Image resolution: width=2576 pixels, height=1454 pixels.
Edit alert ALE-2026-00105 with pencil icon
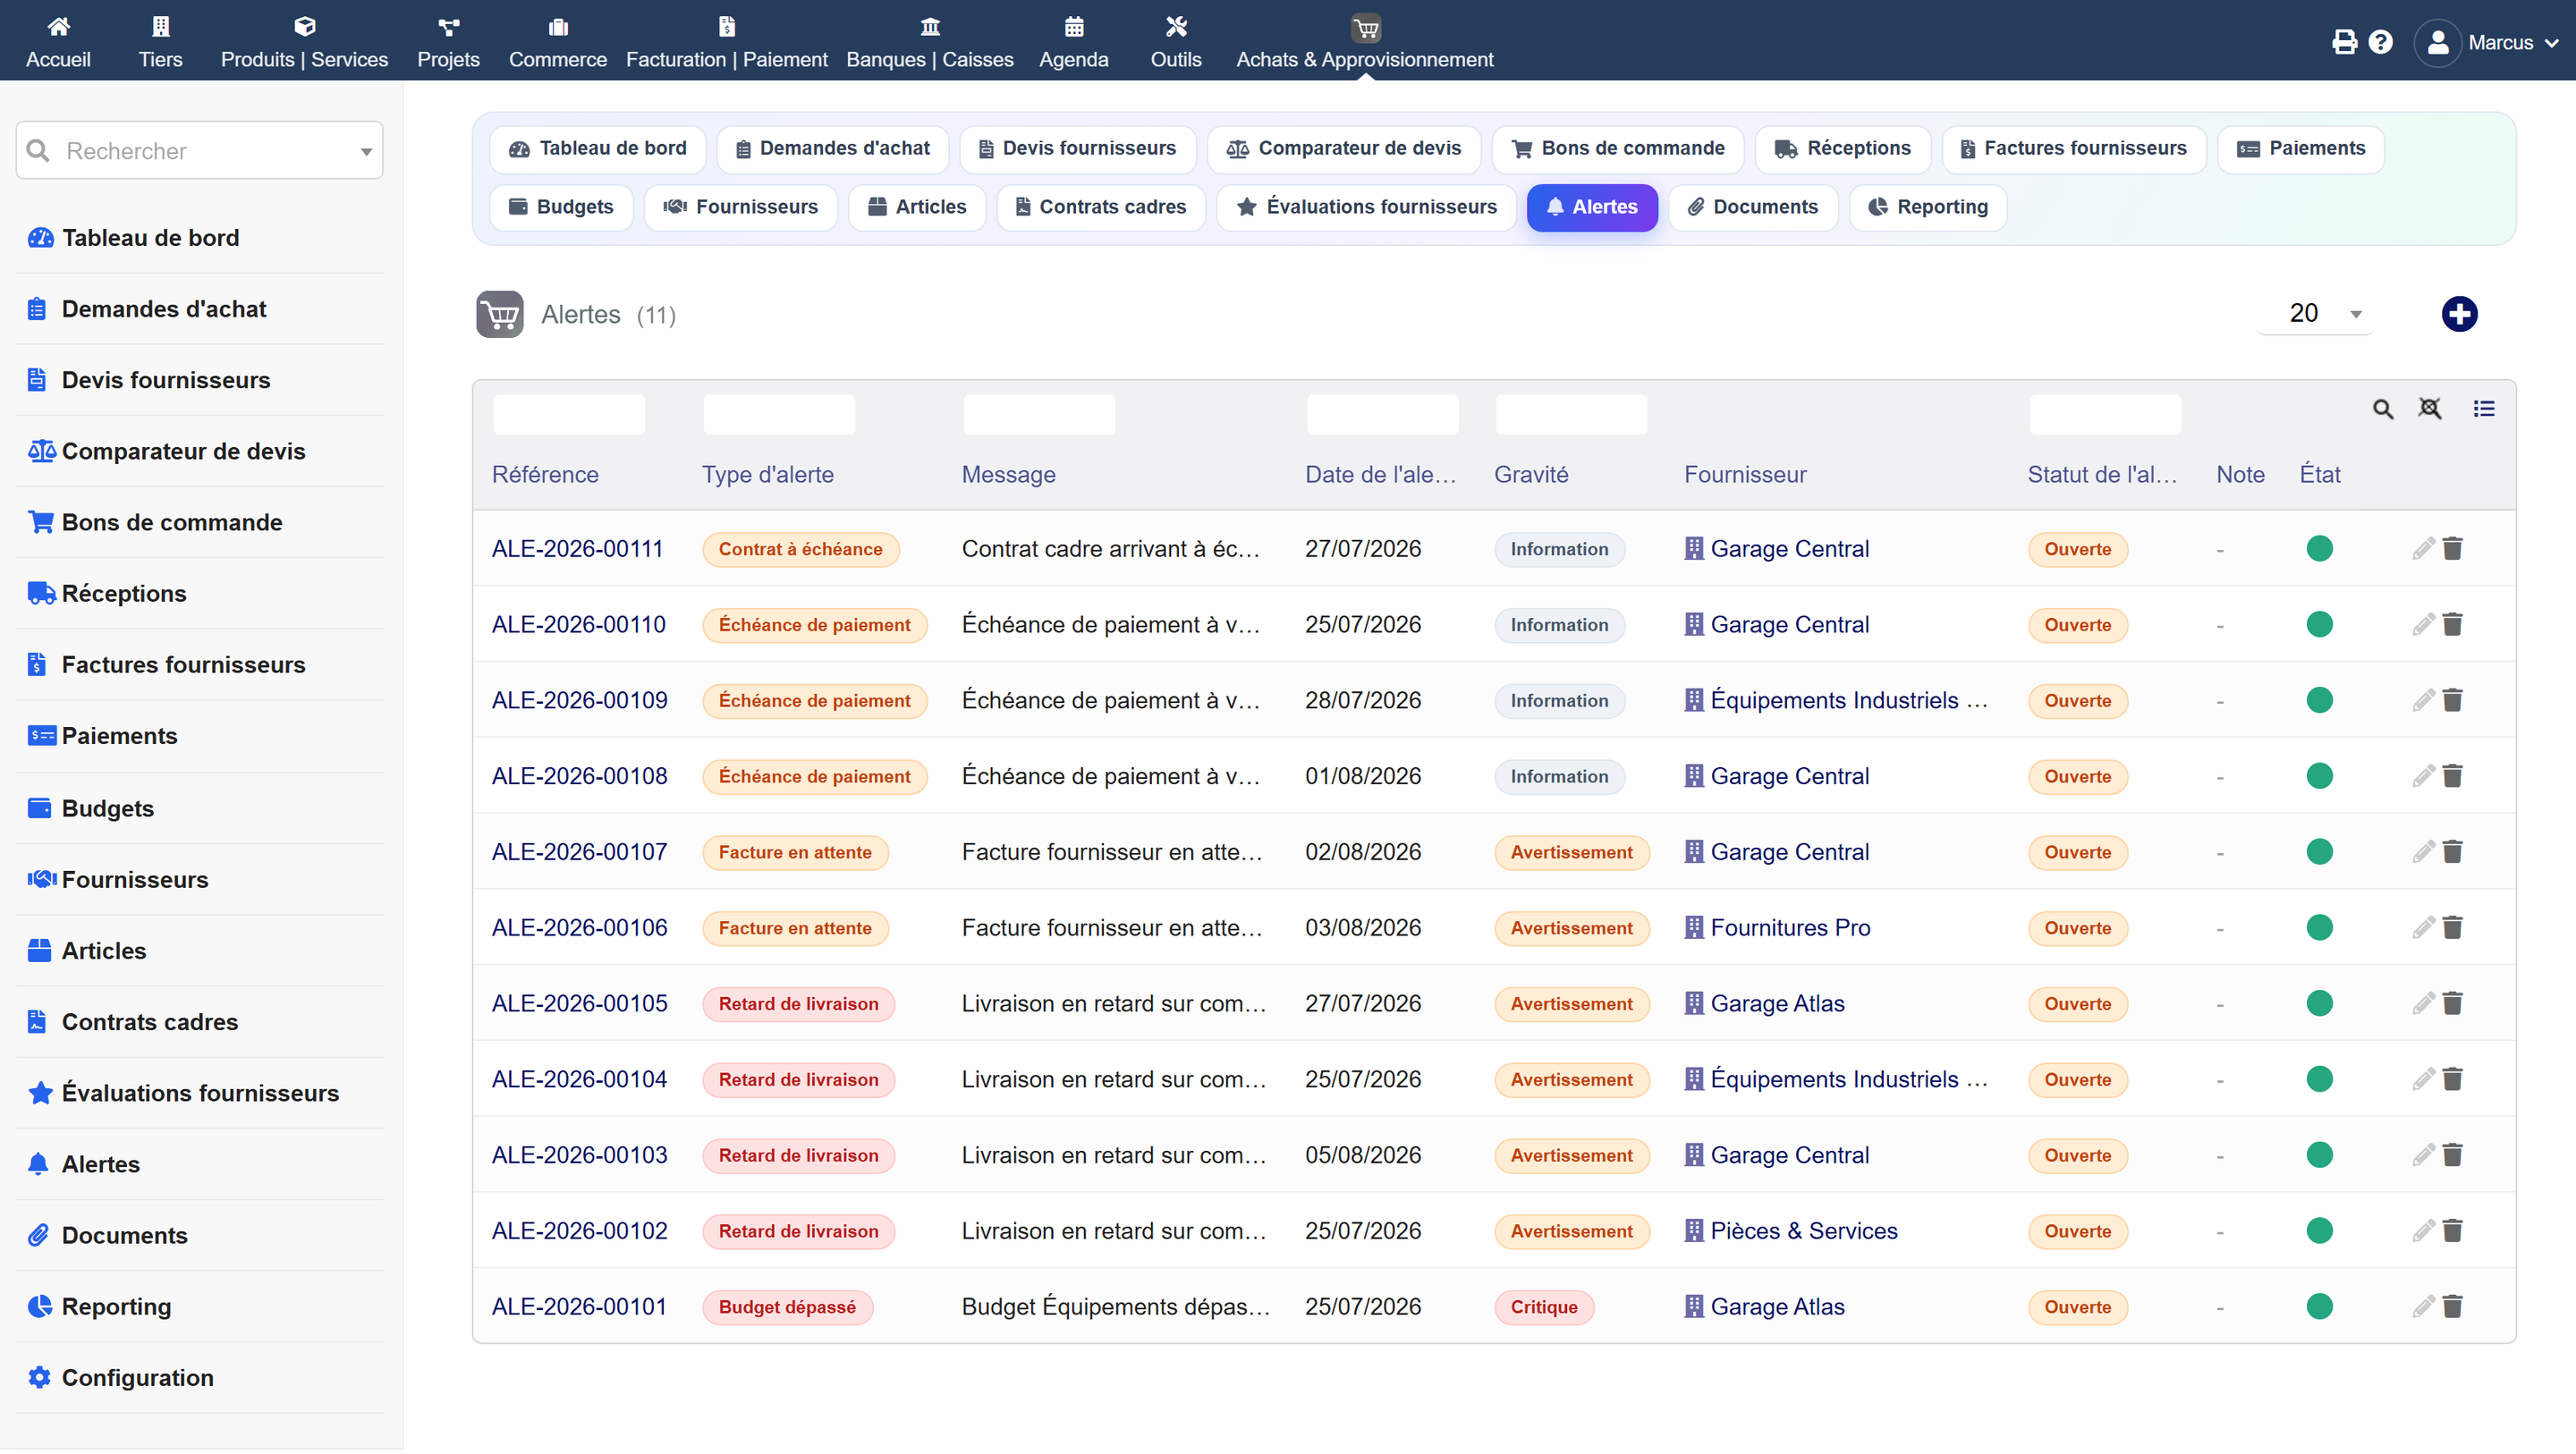coord(2423,1003)
